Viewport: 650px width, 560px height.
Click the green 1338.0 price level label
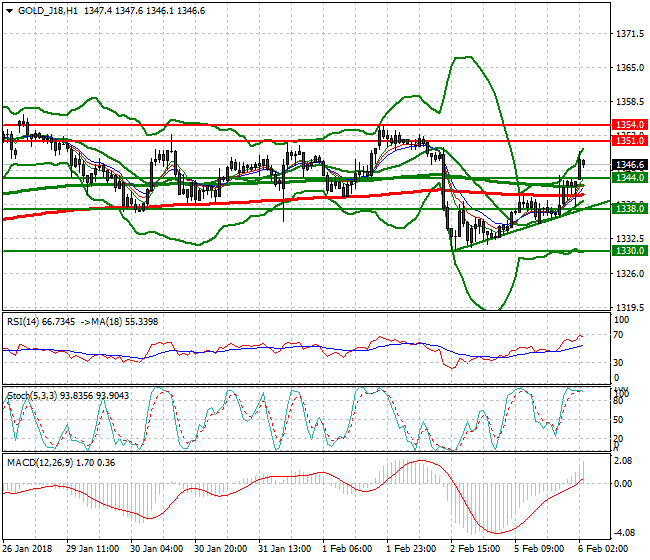pos(628,208)
